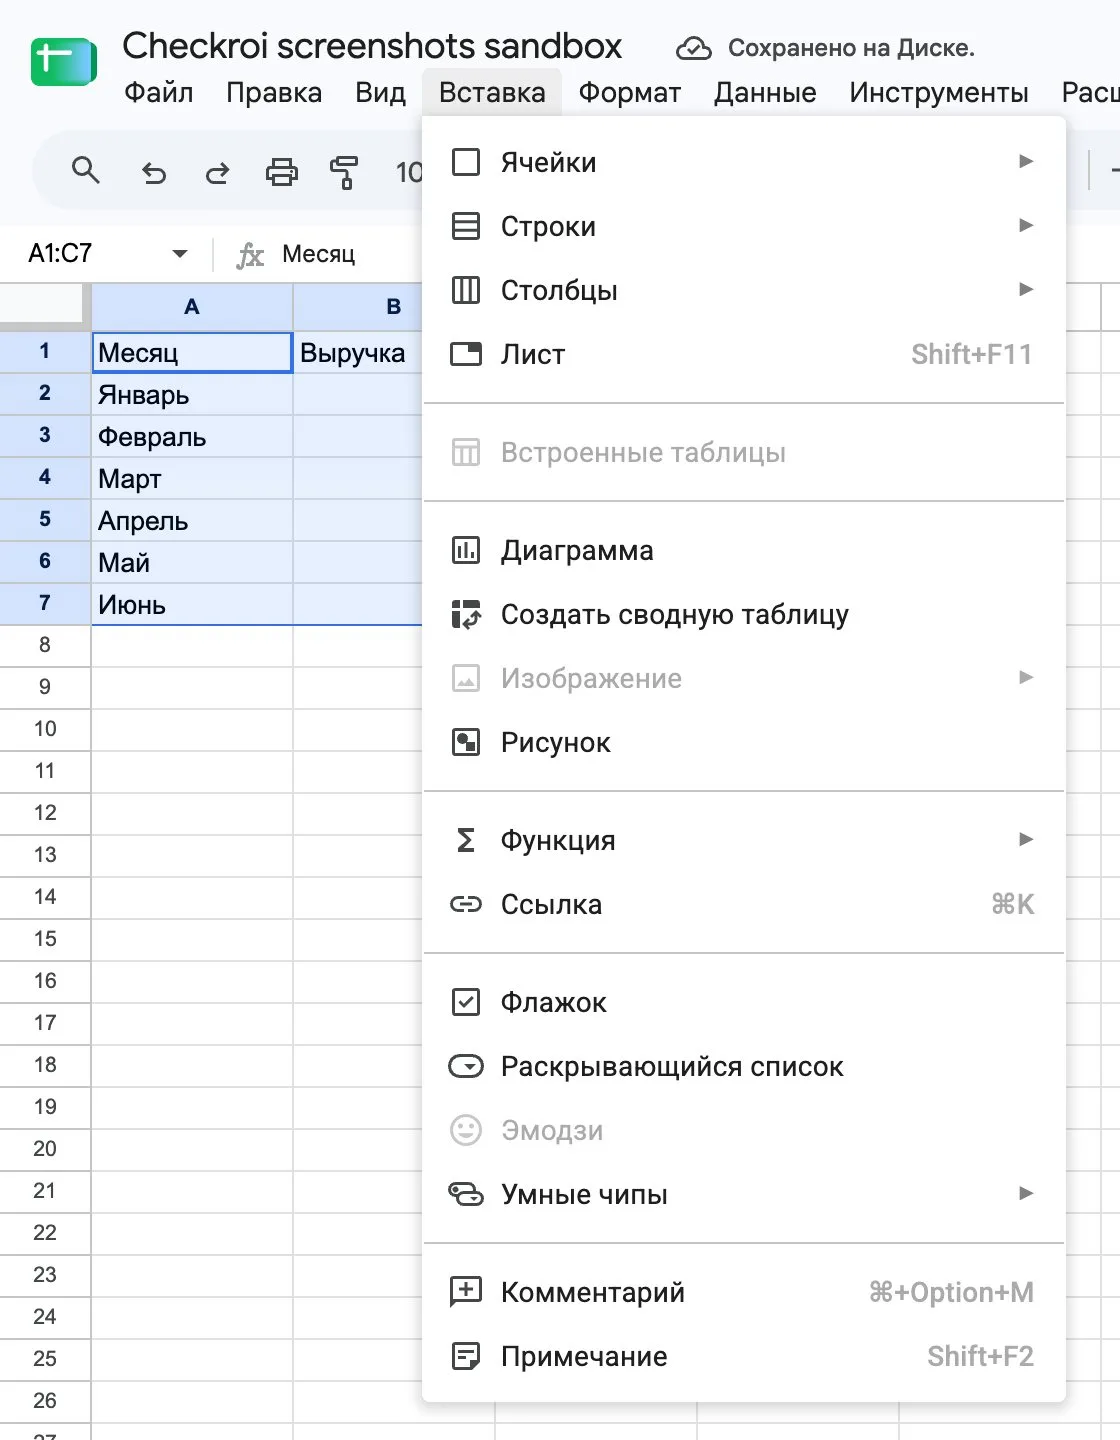Screen dimensions: 1120x1440
Task: Click the Google Sheets home logo
Action: (63, 62)
